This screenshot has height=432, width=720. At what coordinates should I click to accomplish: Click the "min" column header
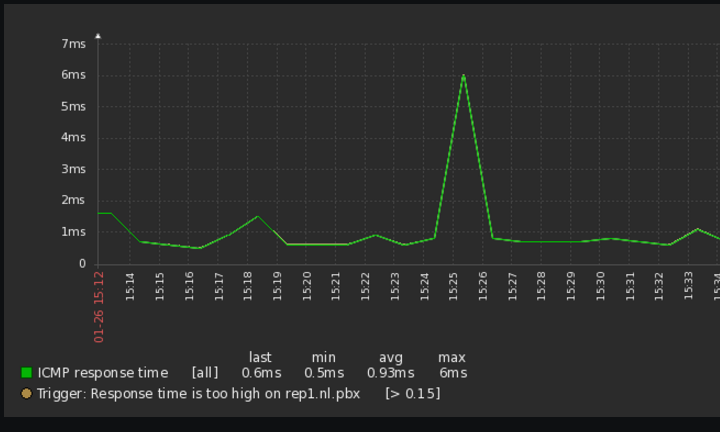tap(324, 357)
